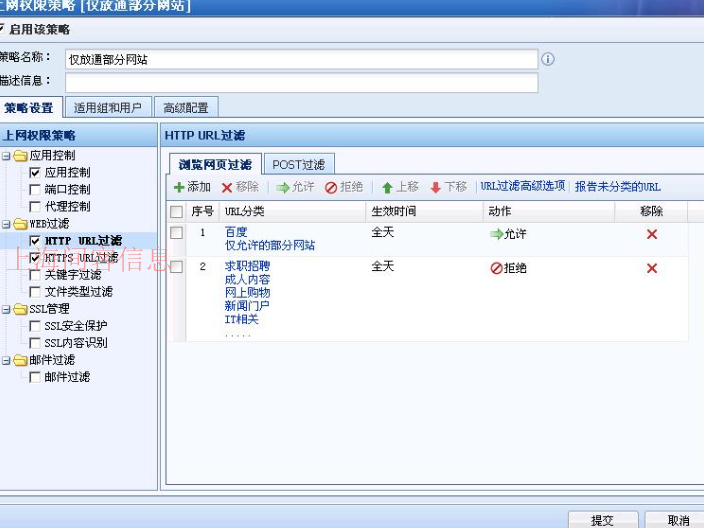Select the 浏览网页过滤 tab
The height and width of the screenshot is (528, 704).
coord(215,164)
